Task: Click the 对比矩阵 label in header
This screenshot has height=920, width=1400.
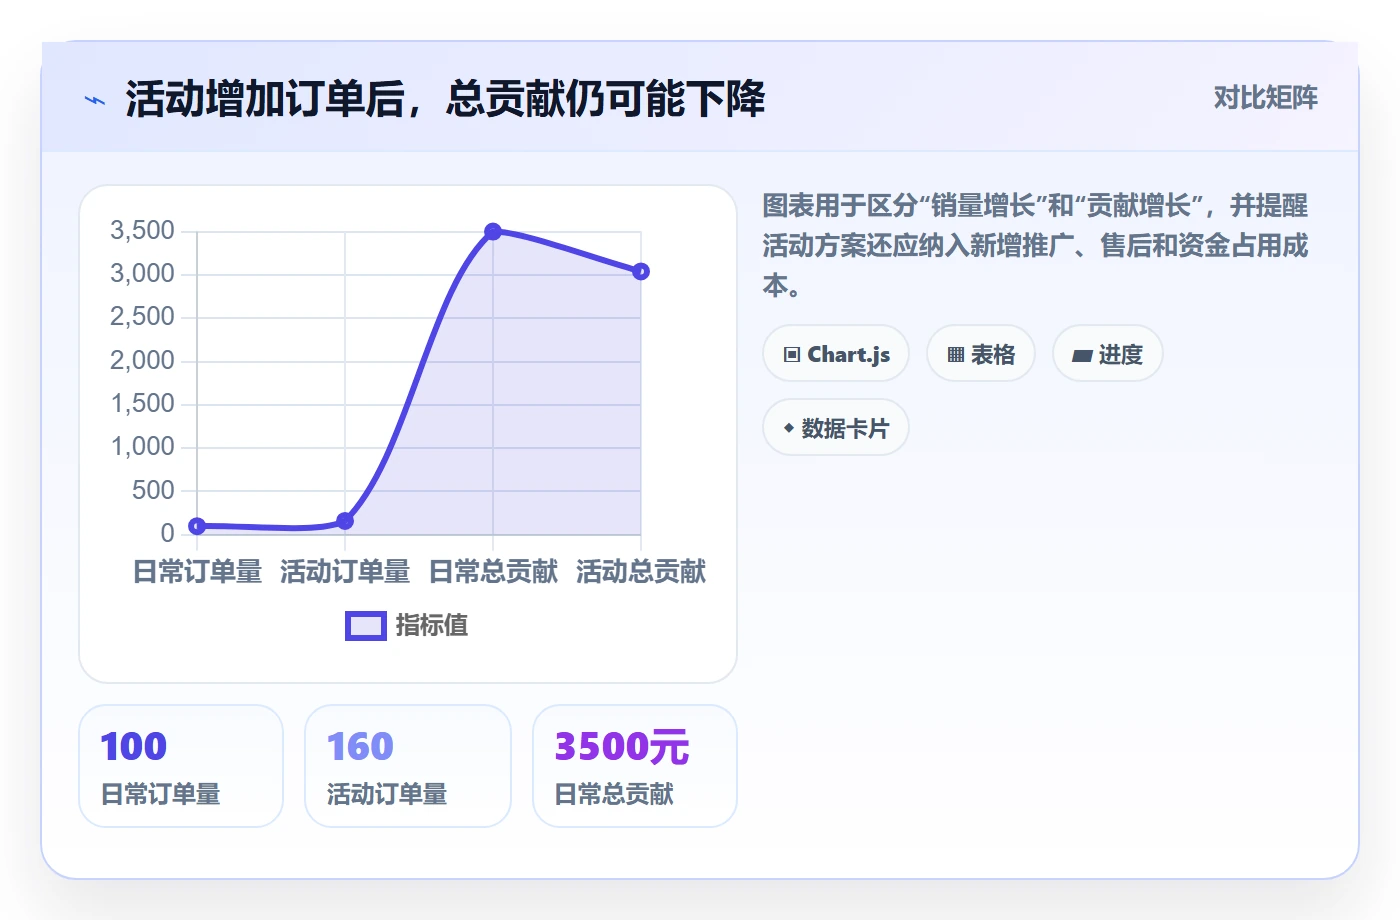Action: [x=1265, y=98]
